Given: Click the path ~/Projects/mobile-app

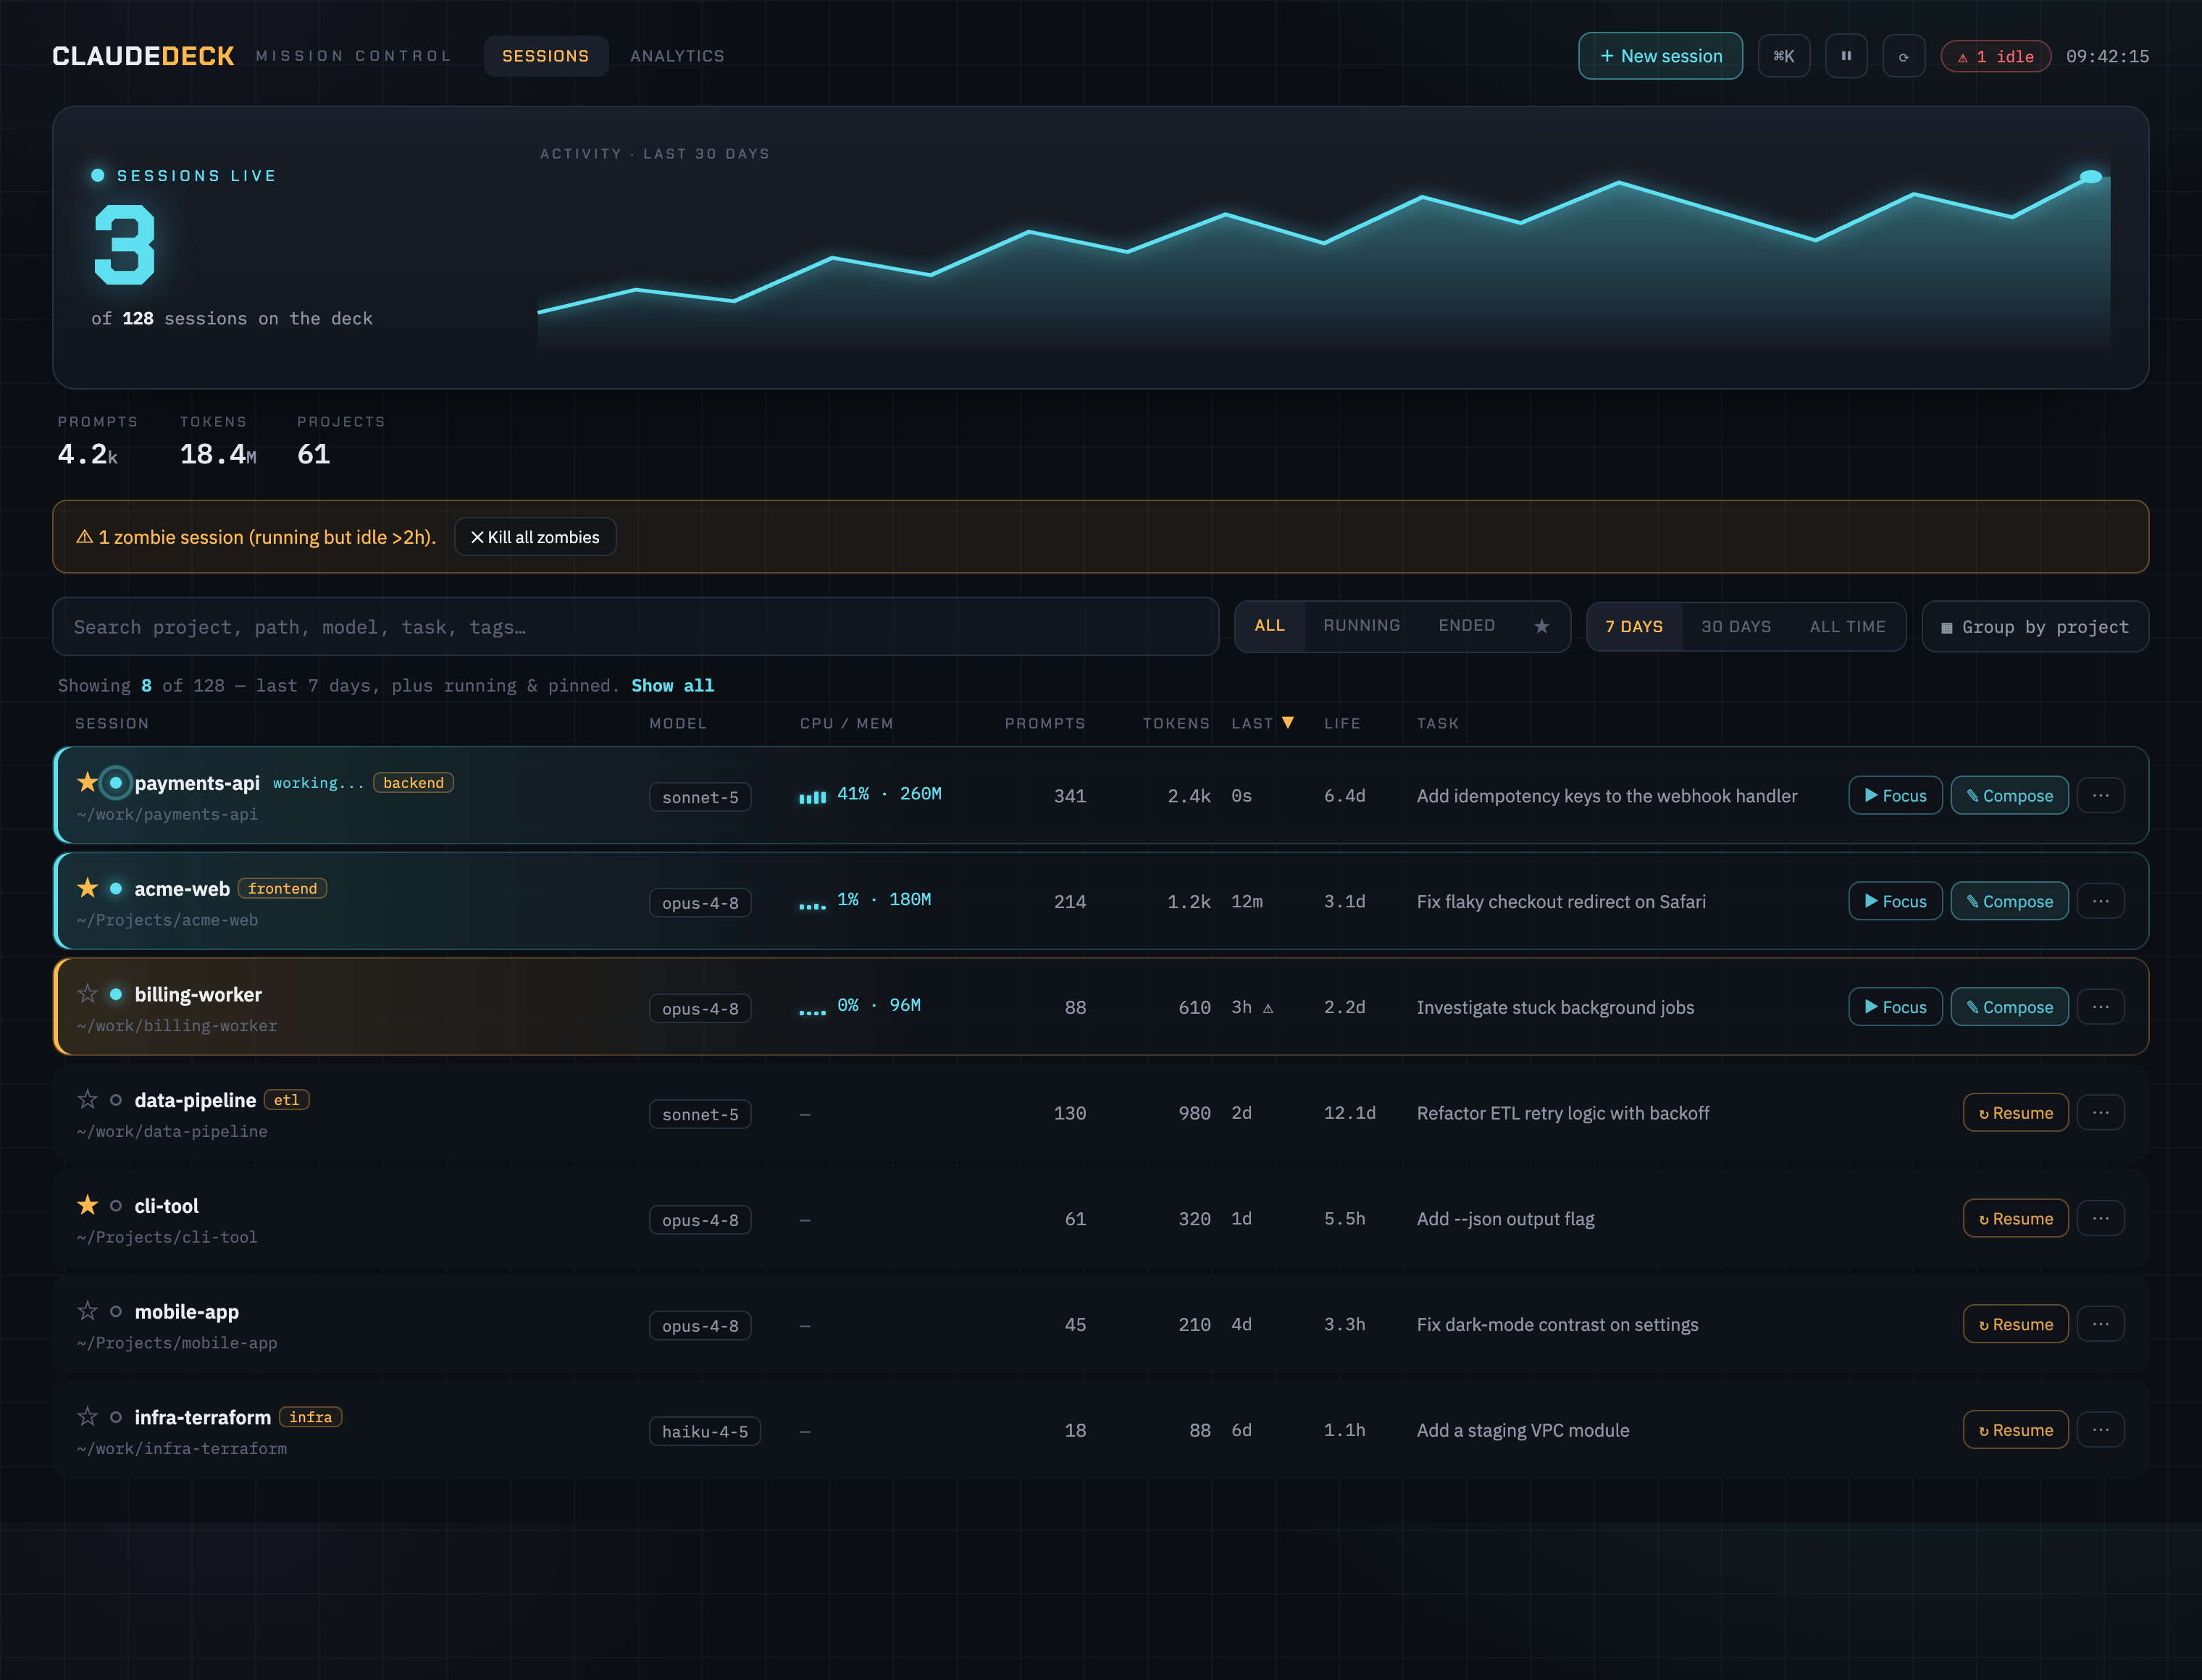Looking at the screenshot, I should click(x=176, y=1342).
